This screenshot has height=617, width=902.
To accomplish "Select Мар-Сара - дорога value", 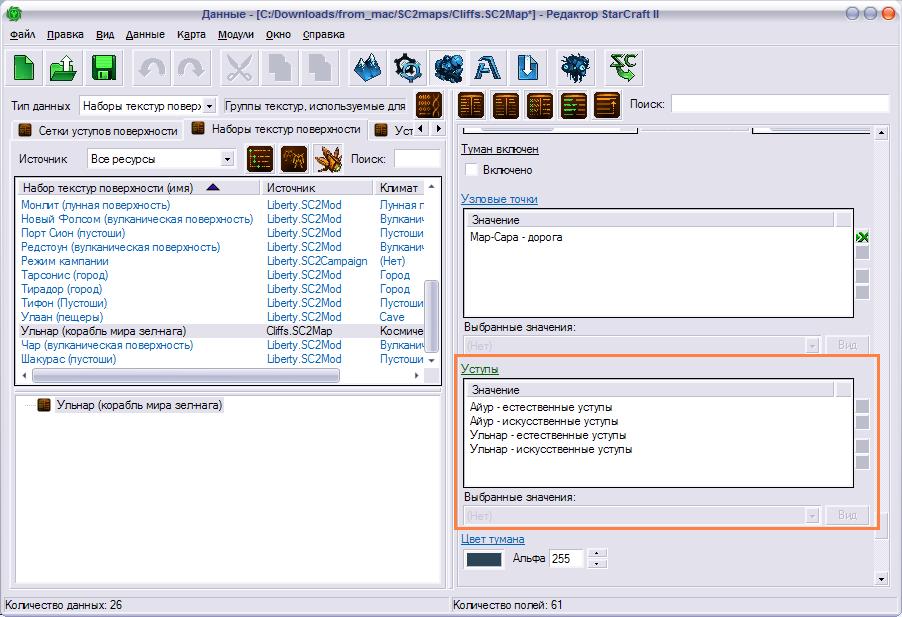I will [516, 237].
